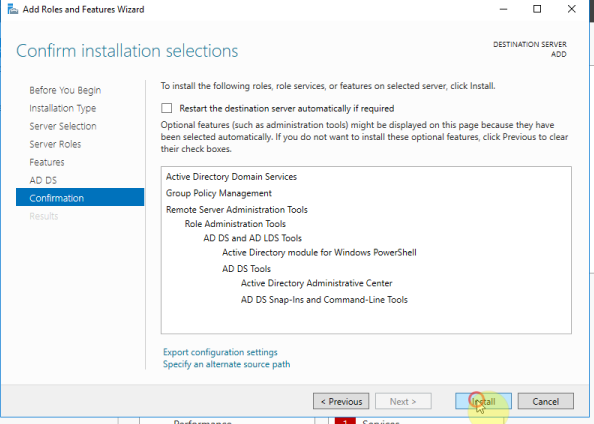Select Active Directory Administrative Center entry
Screen dimensions: 594x424
click(317, 283)
